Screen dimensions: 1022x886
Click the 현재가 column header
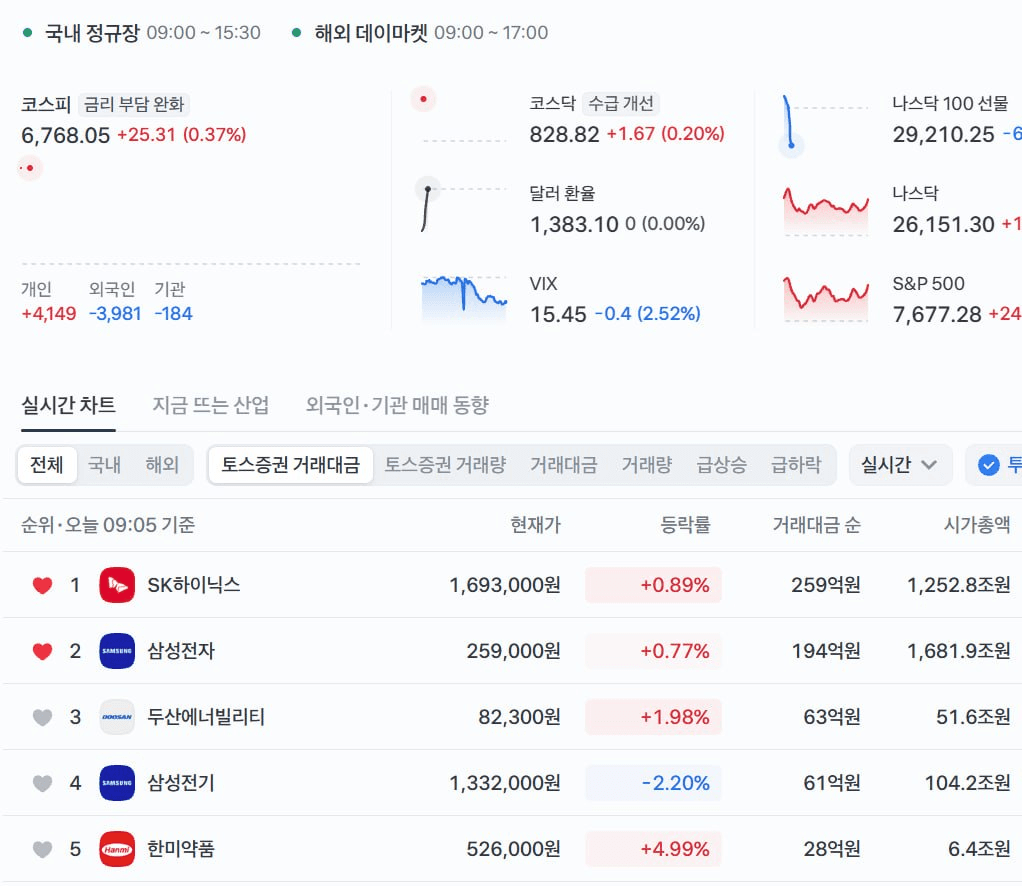(535, 524)
